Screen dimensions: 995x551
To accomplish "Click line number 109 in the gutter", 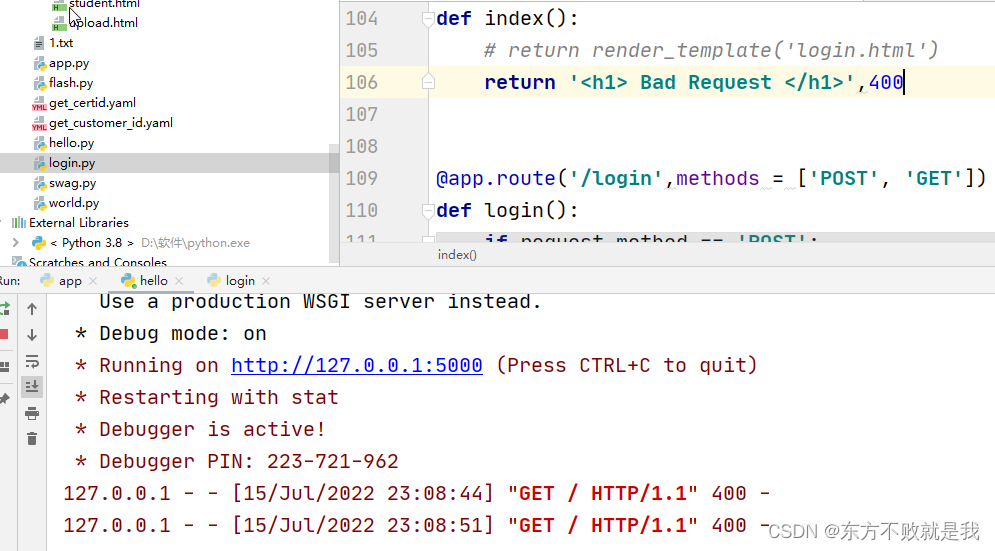I will point(362,178).
